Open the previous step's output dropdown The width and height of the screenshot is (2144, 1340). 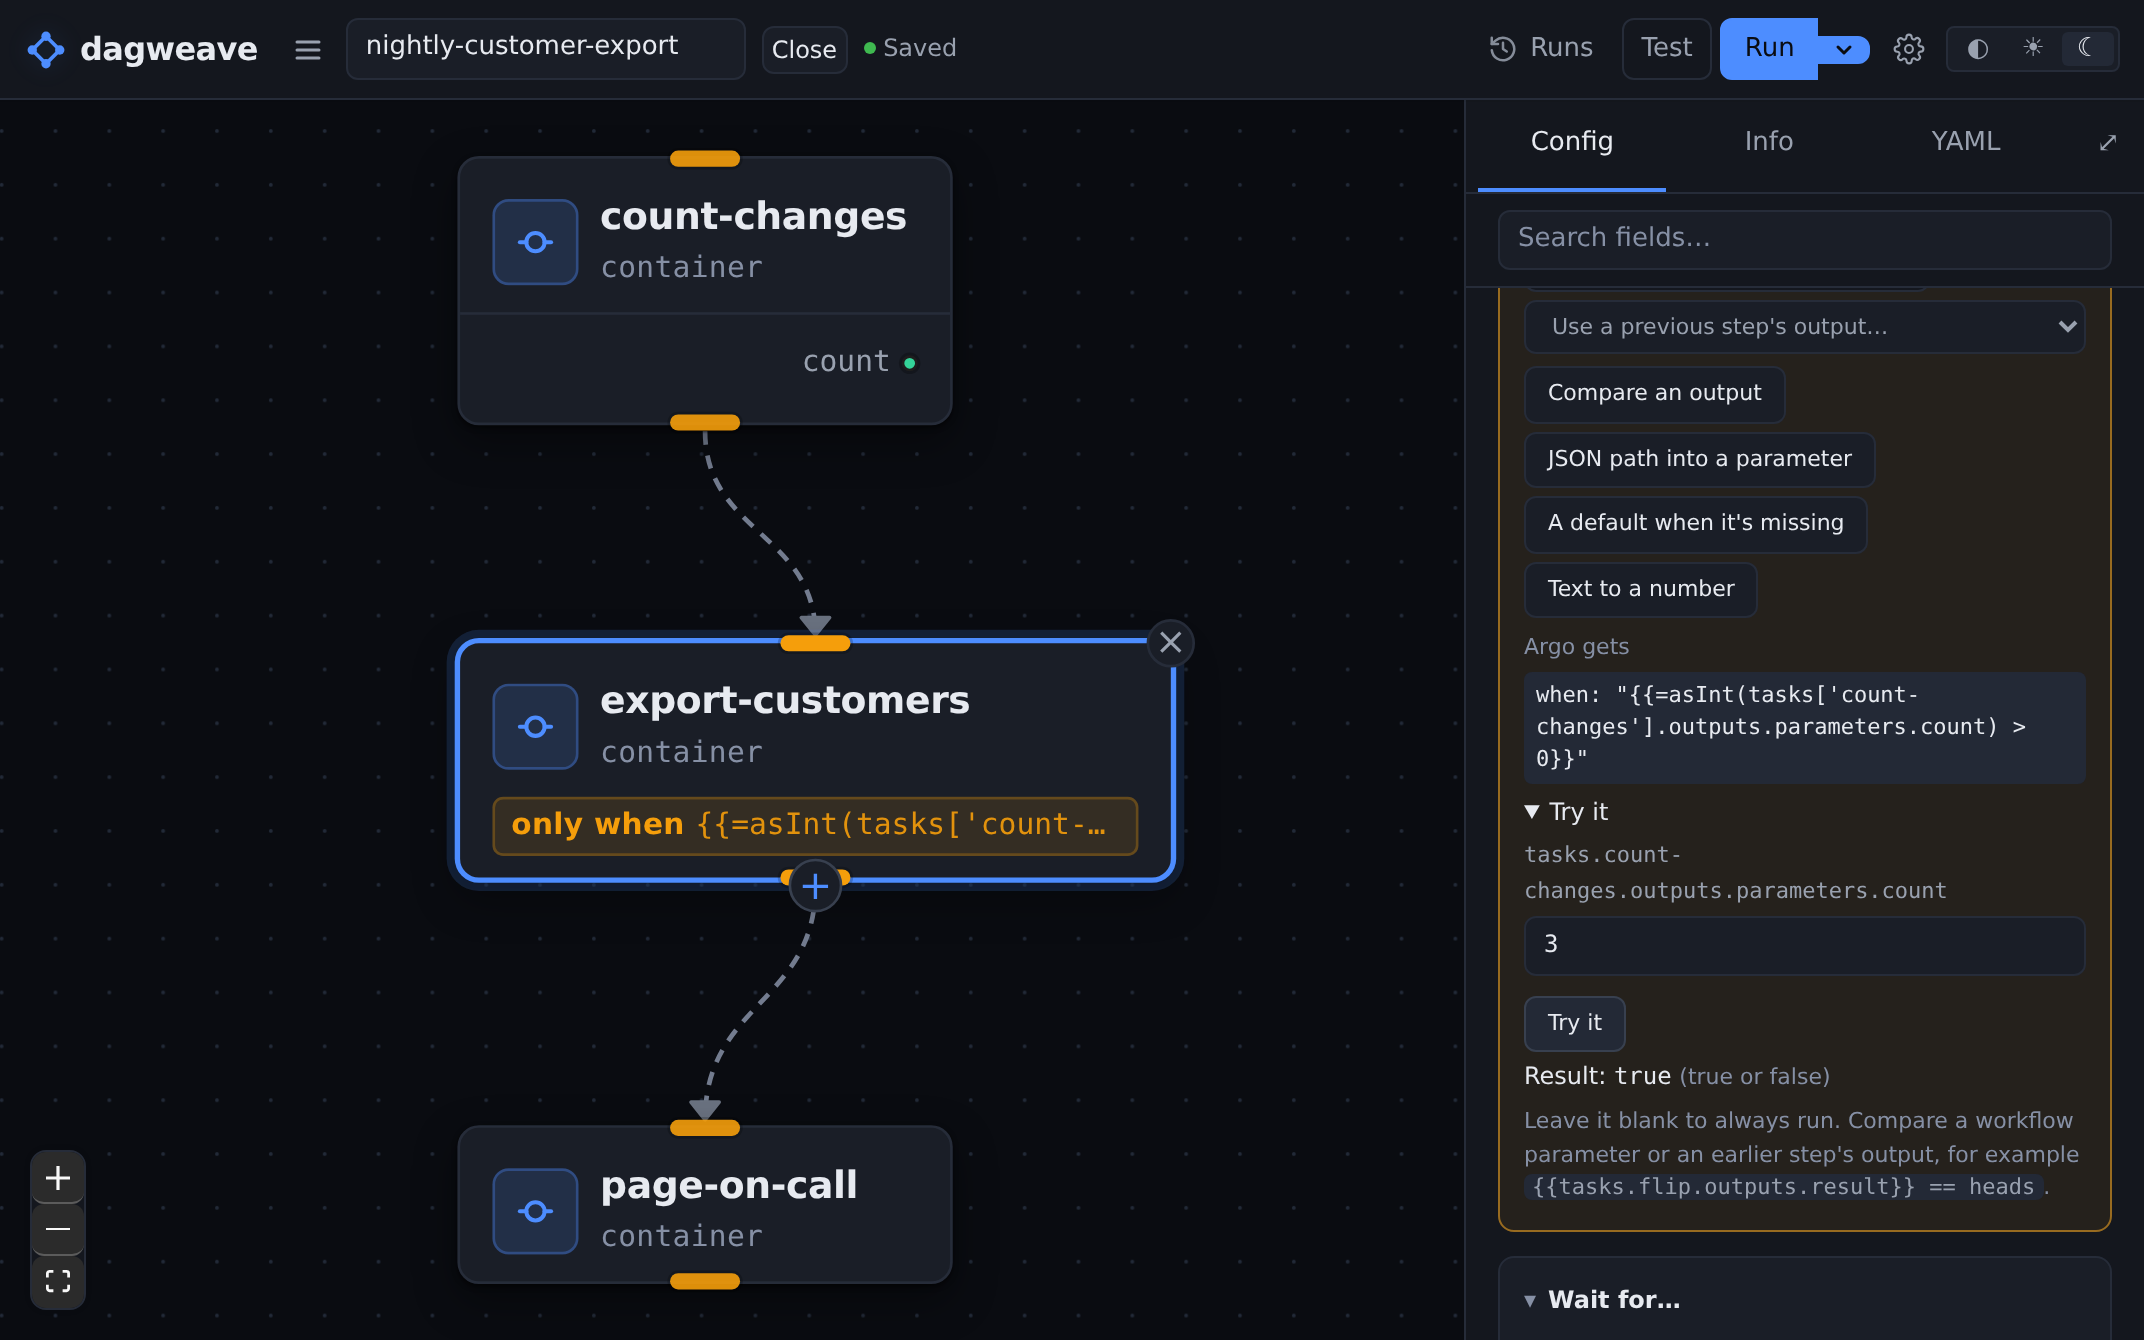1804,327
